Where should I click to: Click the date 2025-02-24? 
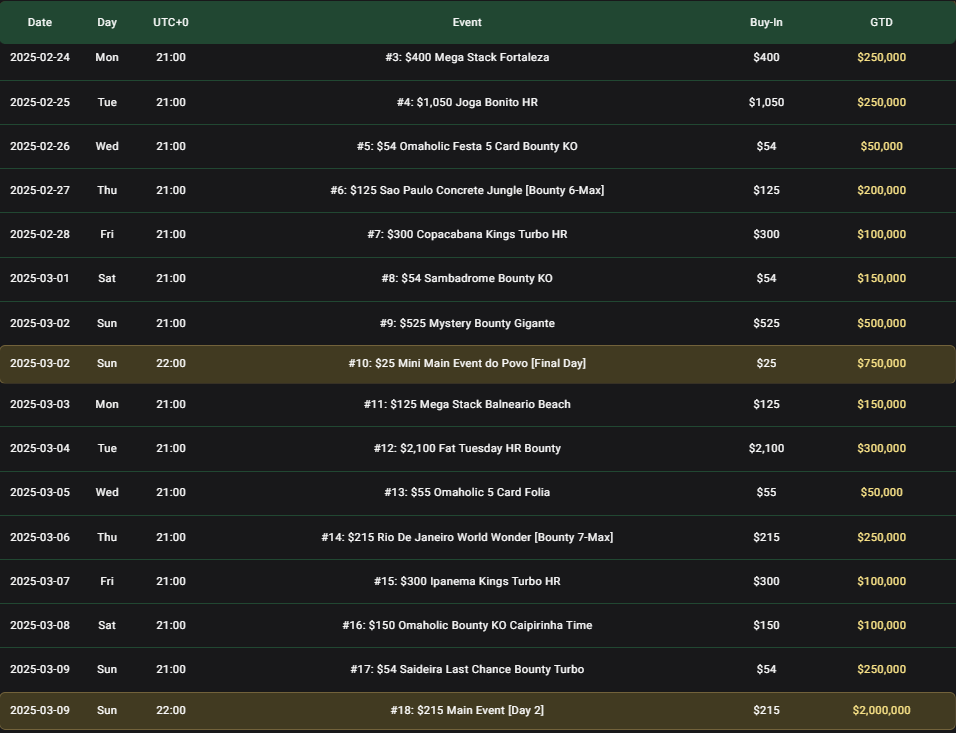pyautogui.click(x=40, y=57)
